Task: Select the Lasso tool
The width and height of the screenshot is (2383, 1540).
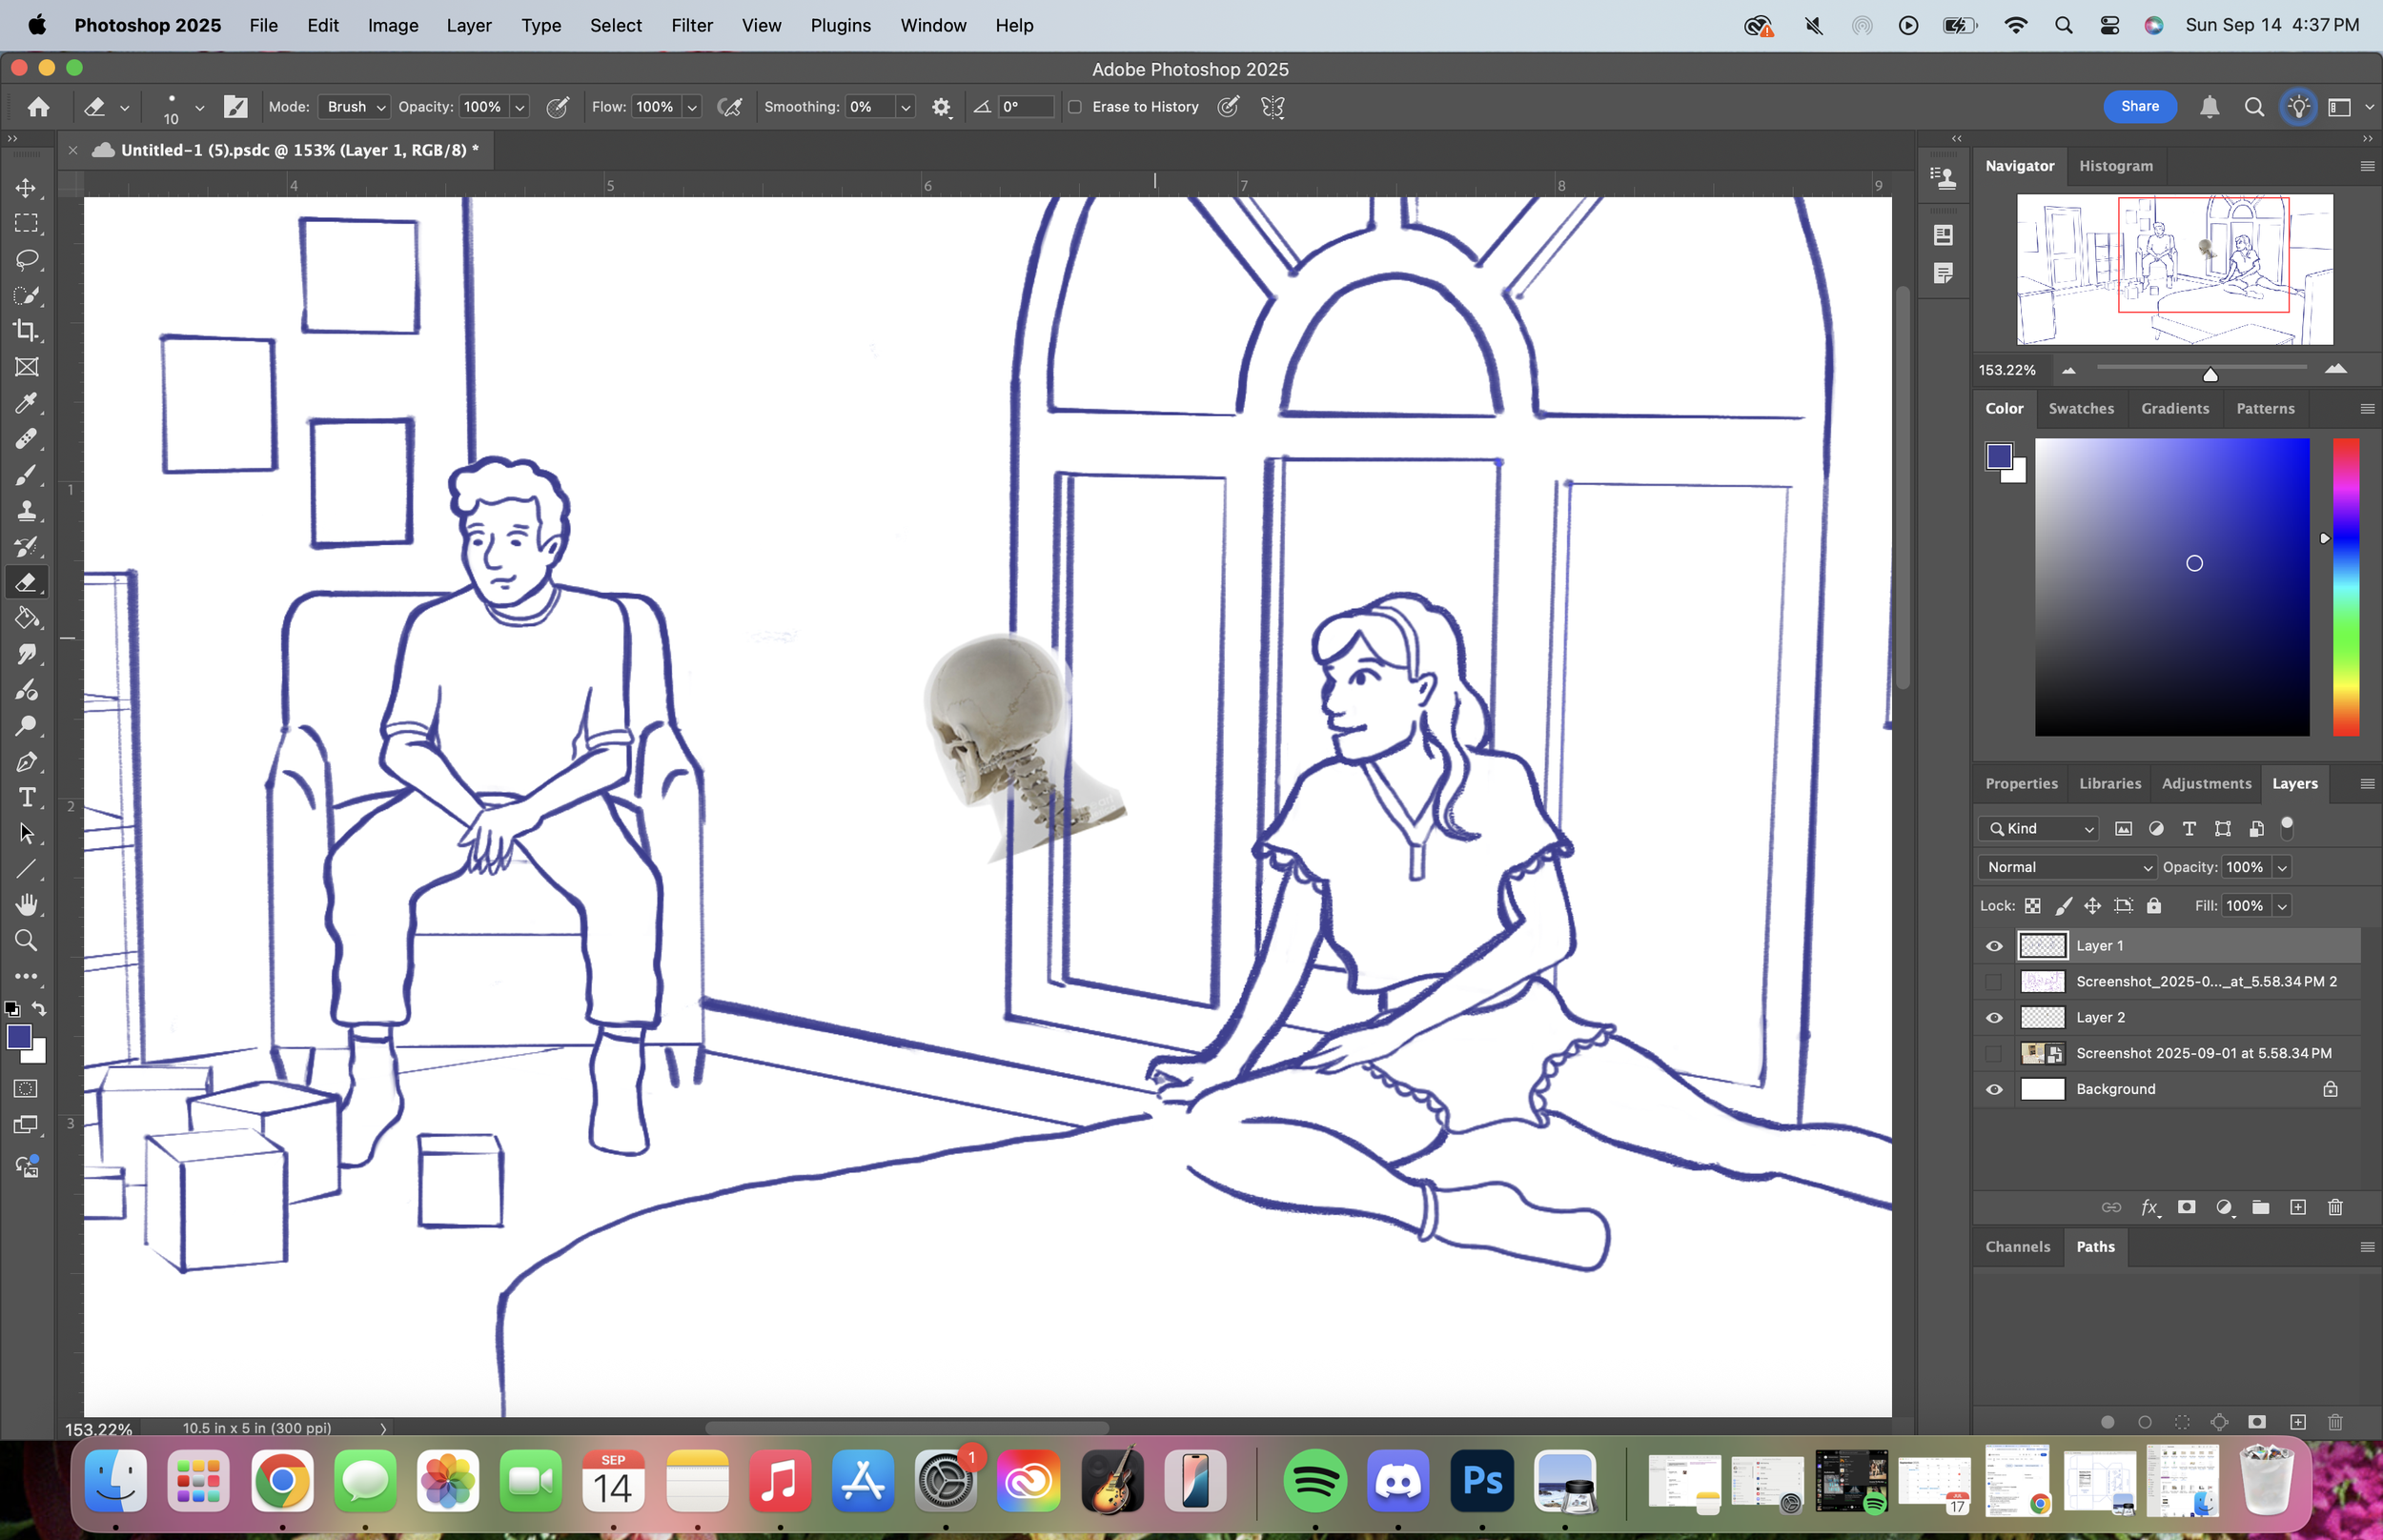Action: [x=26, y=259]
